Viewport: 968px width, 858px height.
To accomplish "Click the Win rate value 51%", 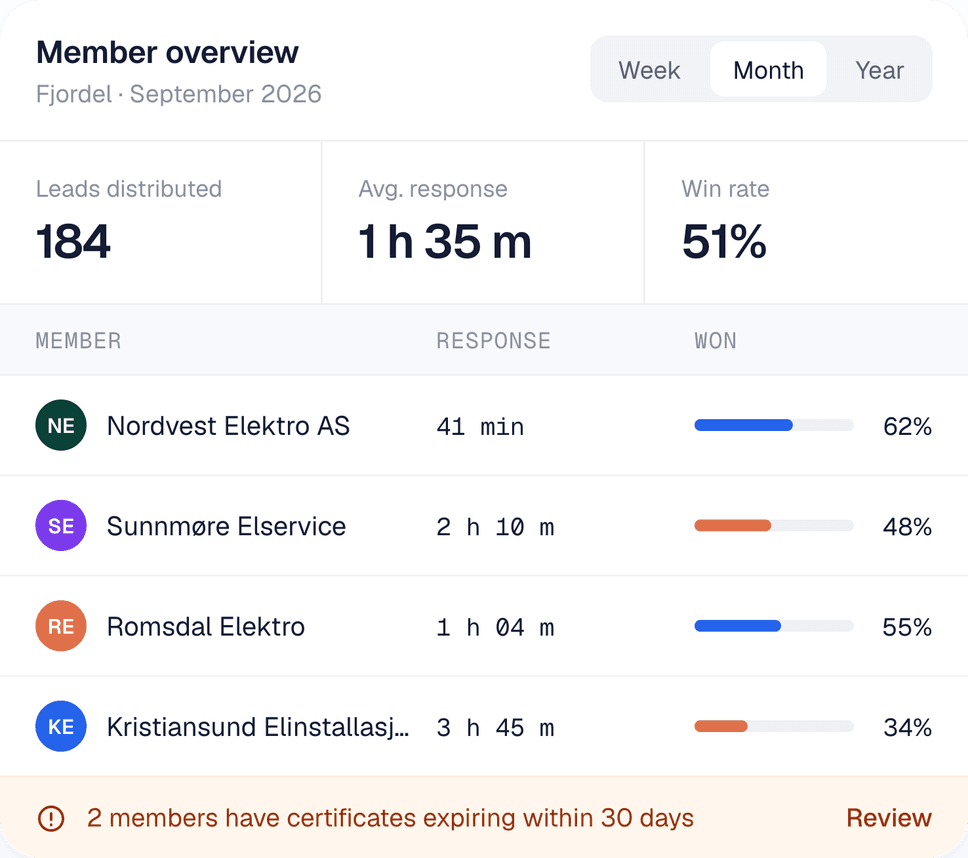I will point(724,241).
